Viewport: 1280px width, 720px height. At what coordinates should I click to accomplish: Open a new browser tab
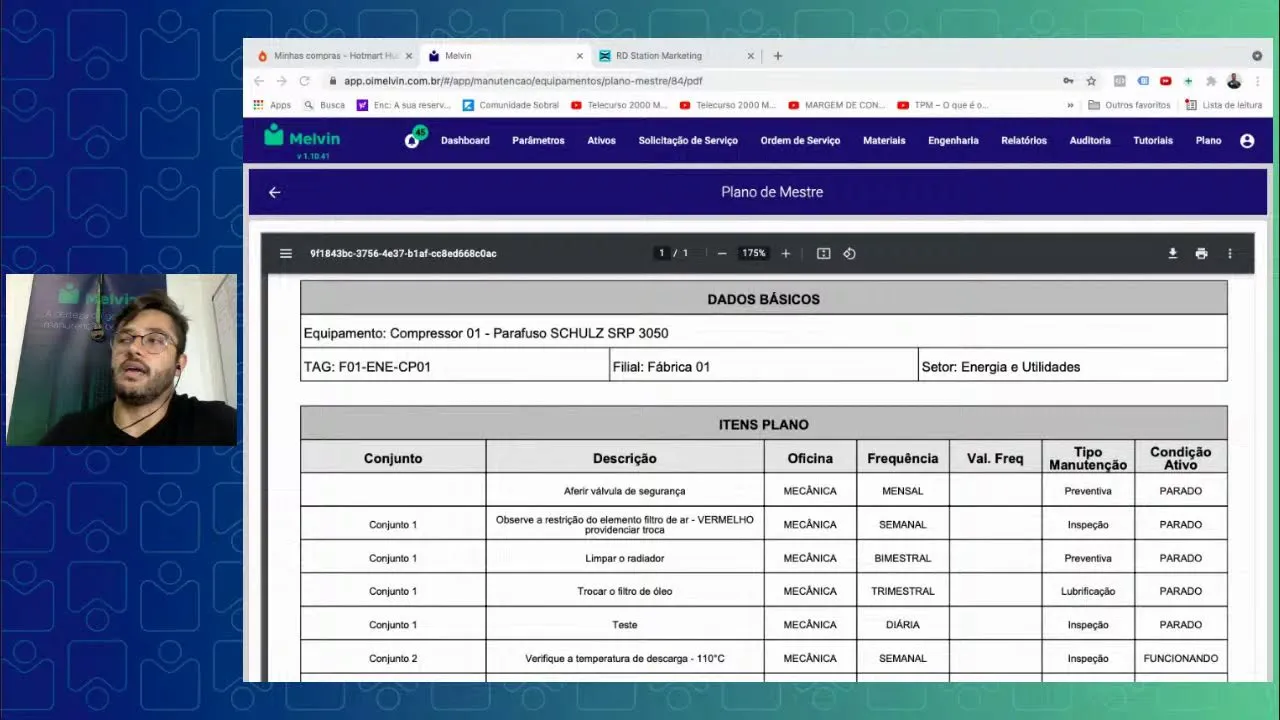[778, 56]
